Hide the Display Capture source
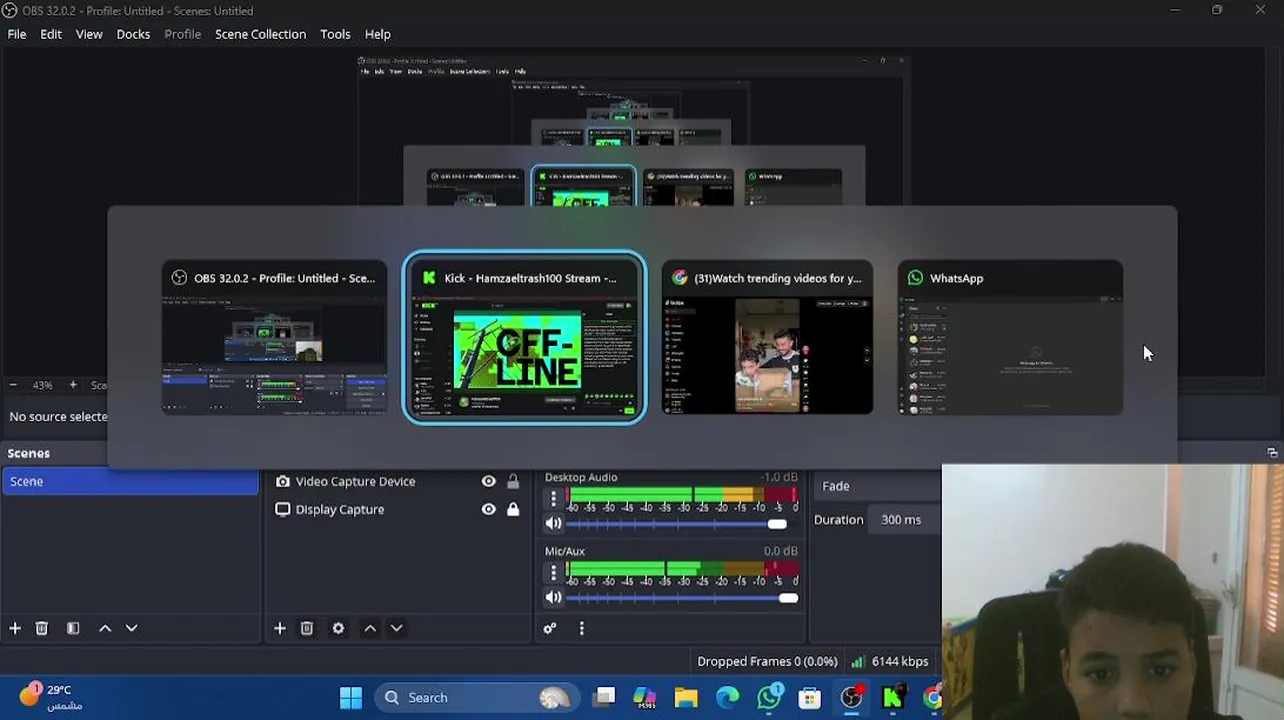This screenshot has width=1284, height=720. pyautogui.click(x=488, y=510)
